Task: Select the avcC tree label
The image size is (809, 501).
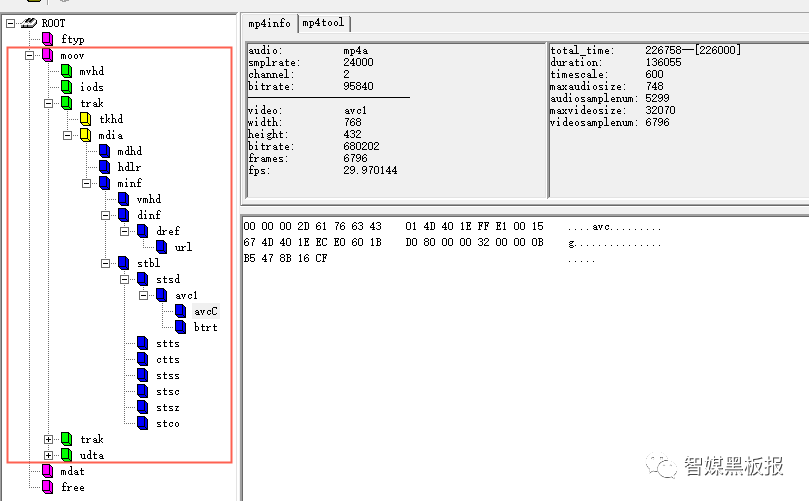Action: (206, 311)
